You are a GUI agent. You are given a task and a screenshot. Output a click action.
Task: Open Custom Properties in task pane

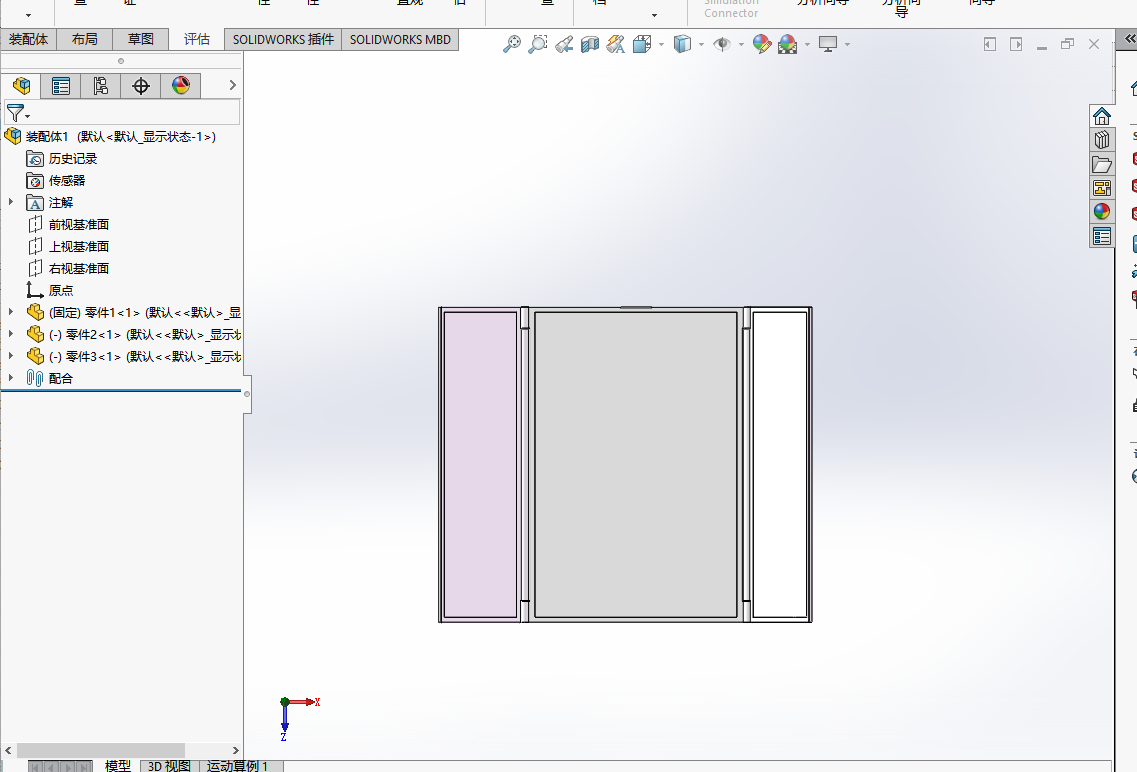click(x=1101, y=236)
